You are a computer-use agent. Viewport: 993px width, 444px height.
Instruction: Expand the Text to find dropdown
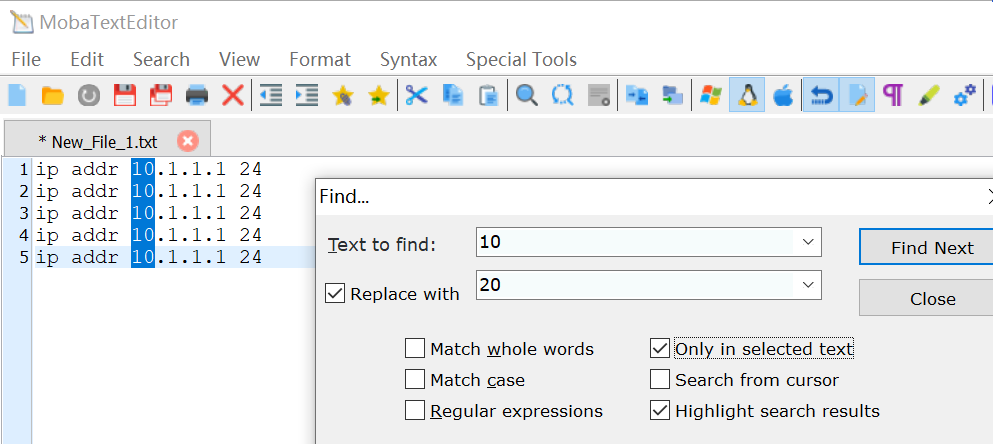point(807,242)
